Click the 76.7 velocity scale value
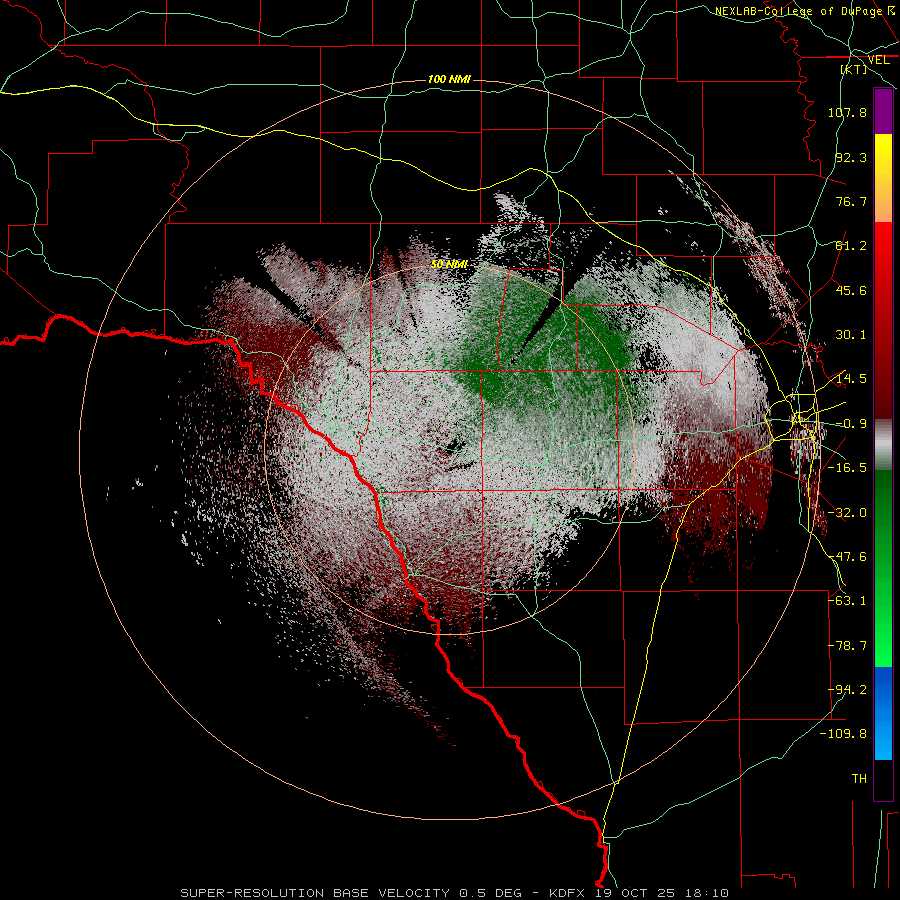This screenshot has width=900, height=900. [851, 201]
